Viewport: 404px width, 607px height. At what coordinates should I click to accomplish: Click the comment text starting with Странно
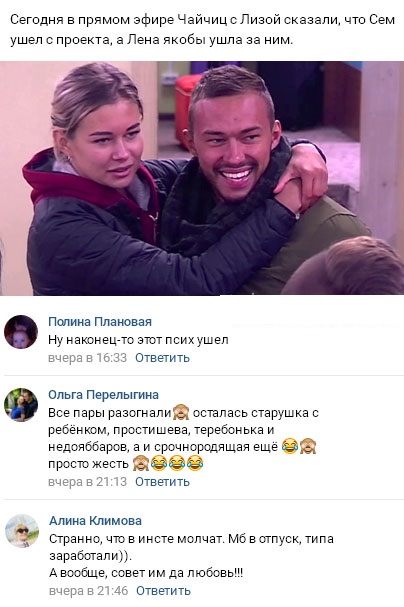191,556
